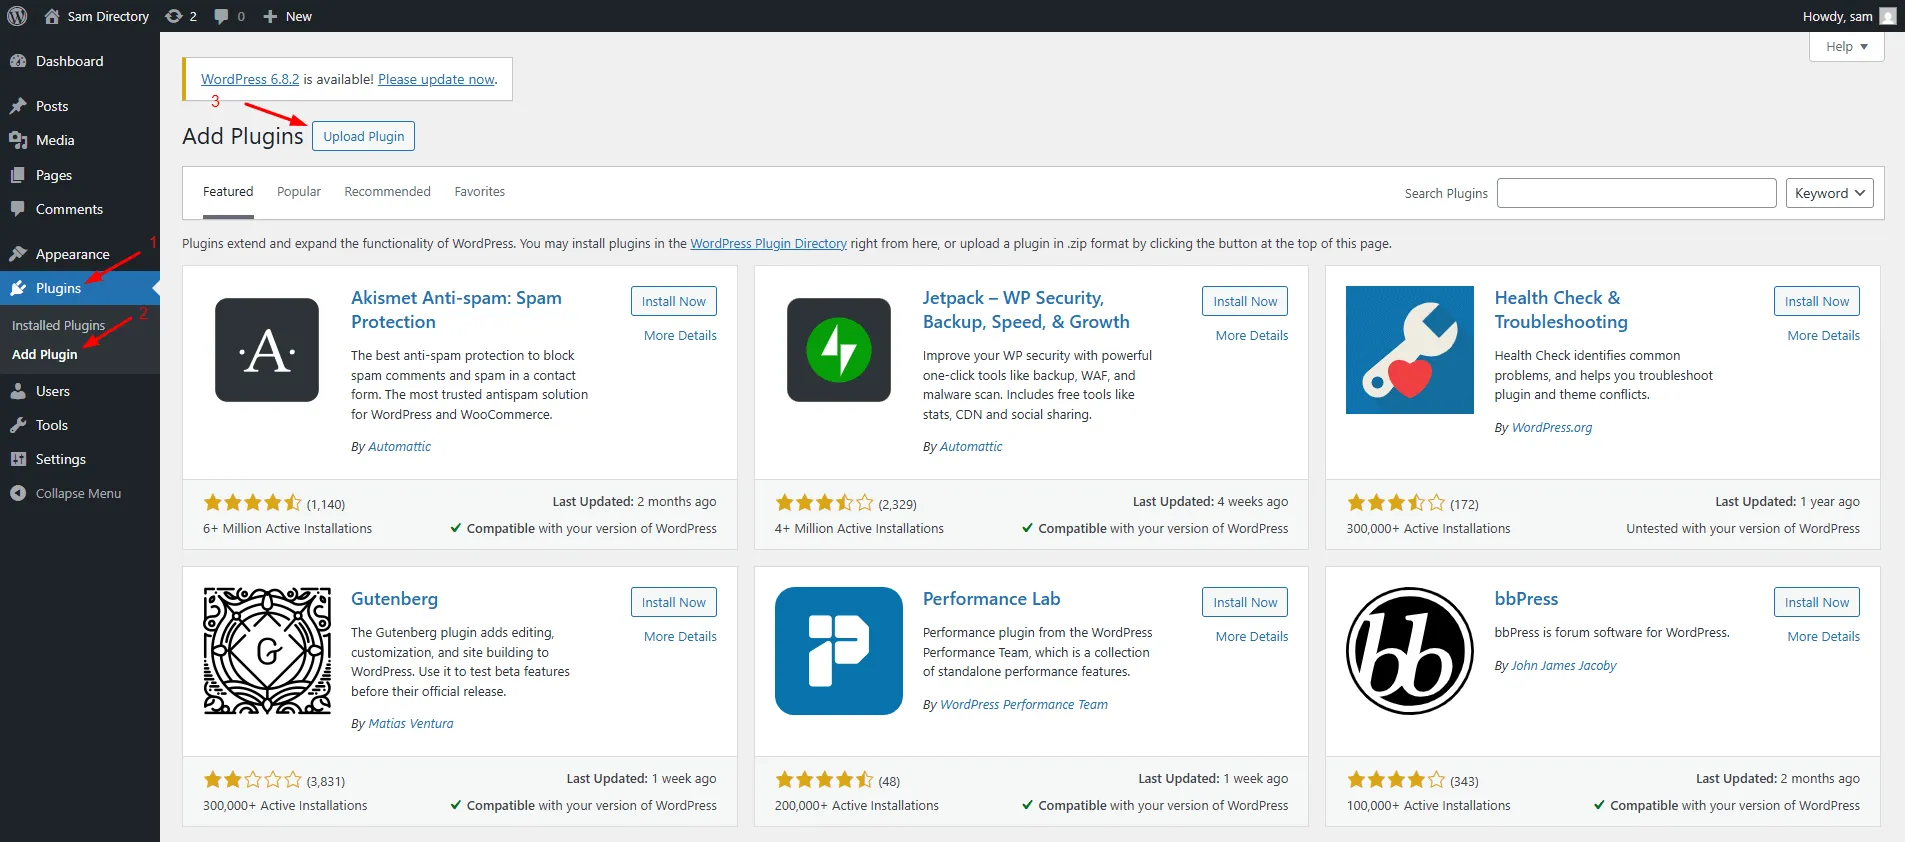1907x842 pixels.
Task: Click the Media icon in sidebar
Action: [x=18, y=140]
